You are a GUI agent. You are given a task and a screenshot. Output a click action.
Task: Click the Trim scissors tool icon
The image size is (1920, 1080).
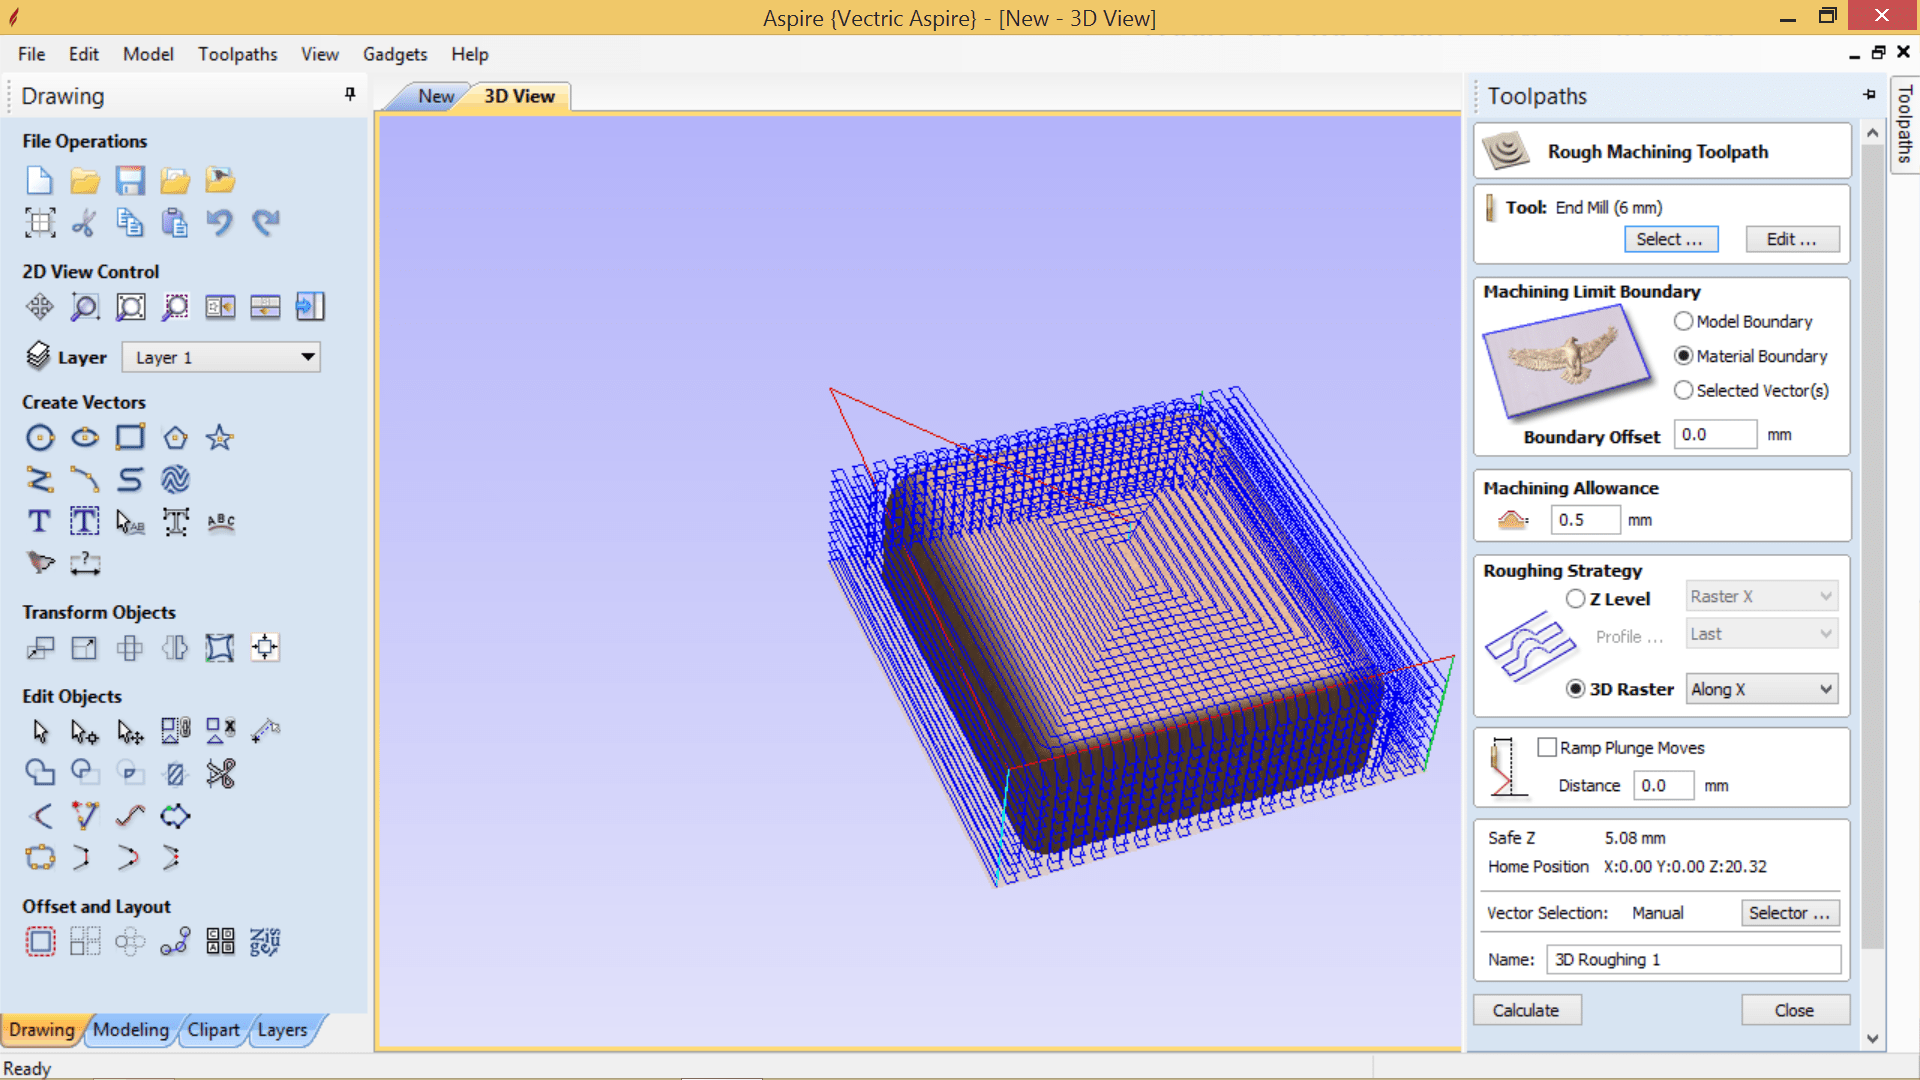point(220,773)
